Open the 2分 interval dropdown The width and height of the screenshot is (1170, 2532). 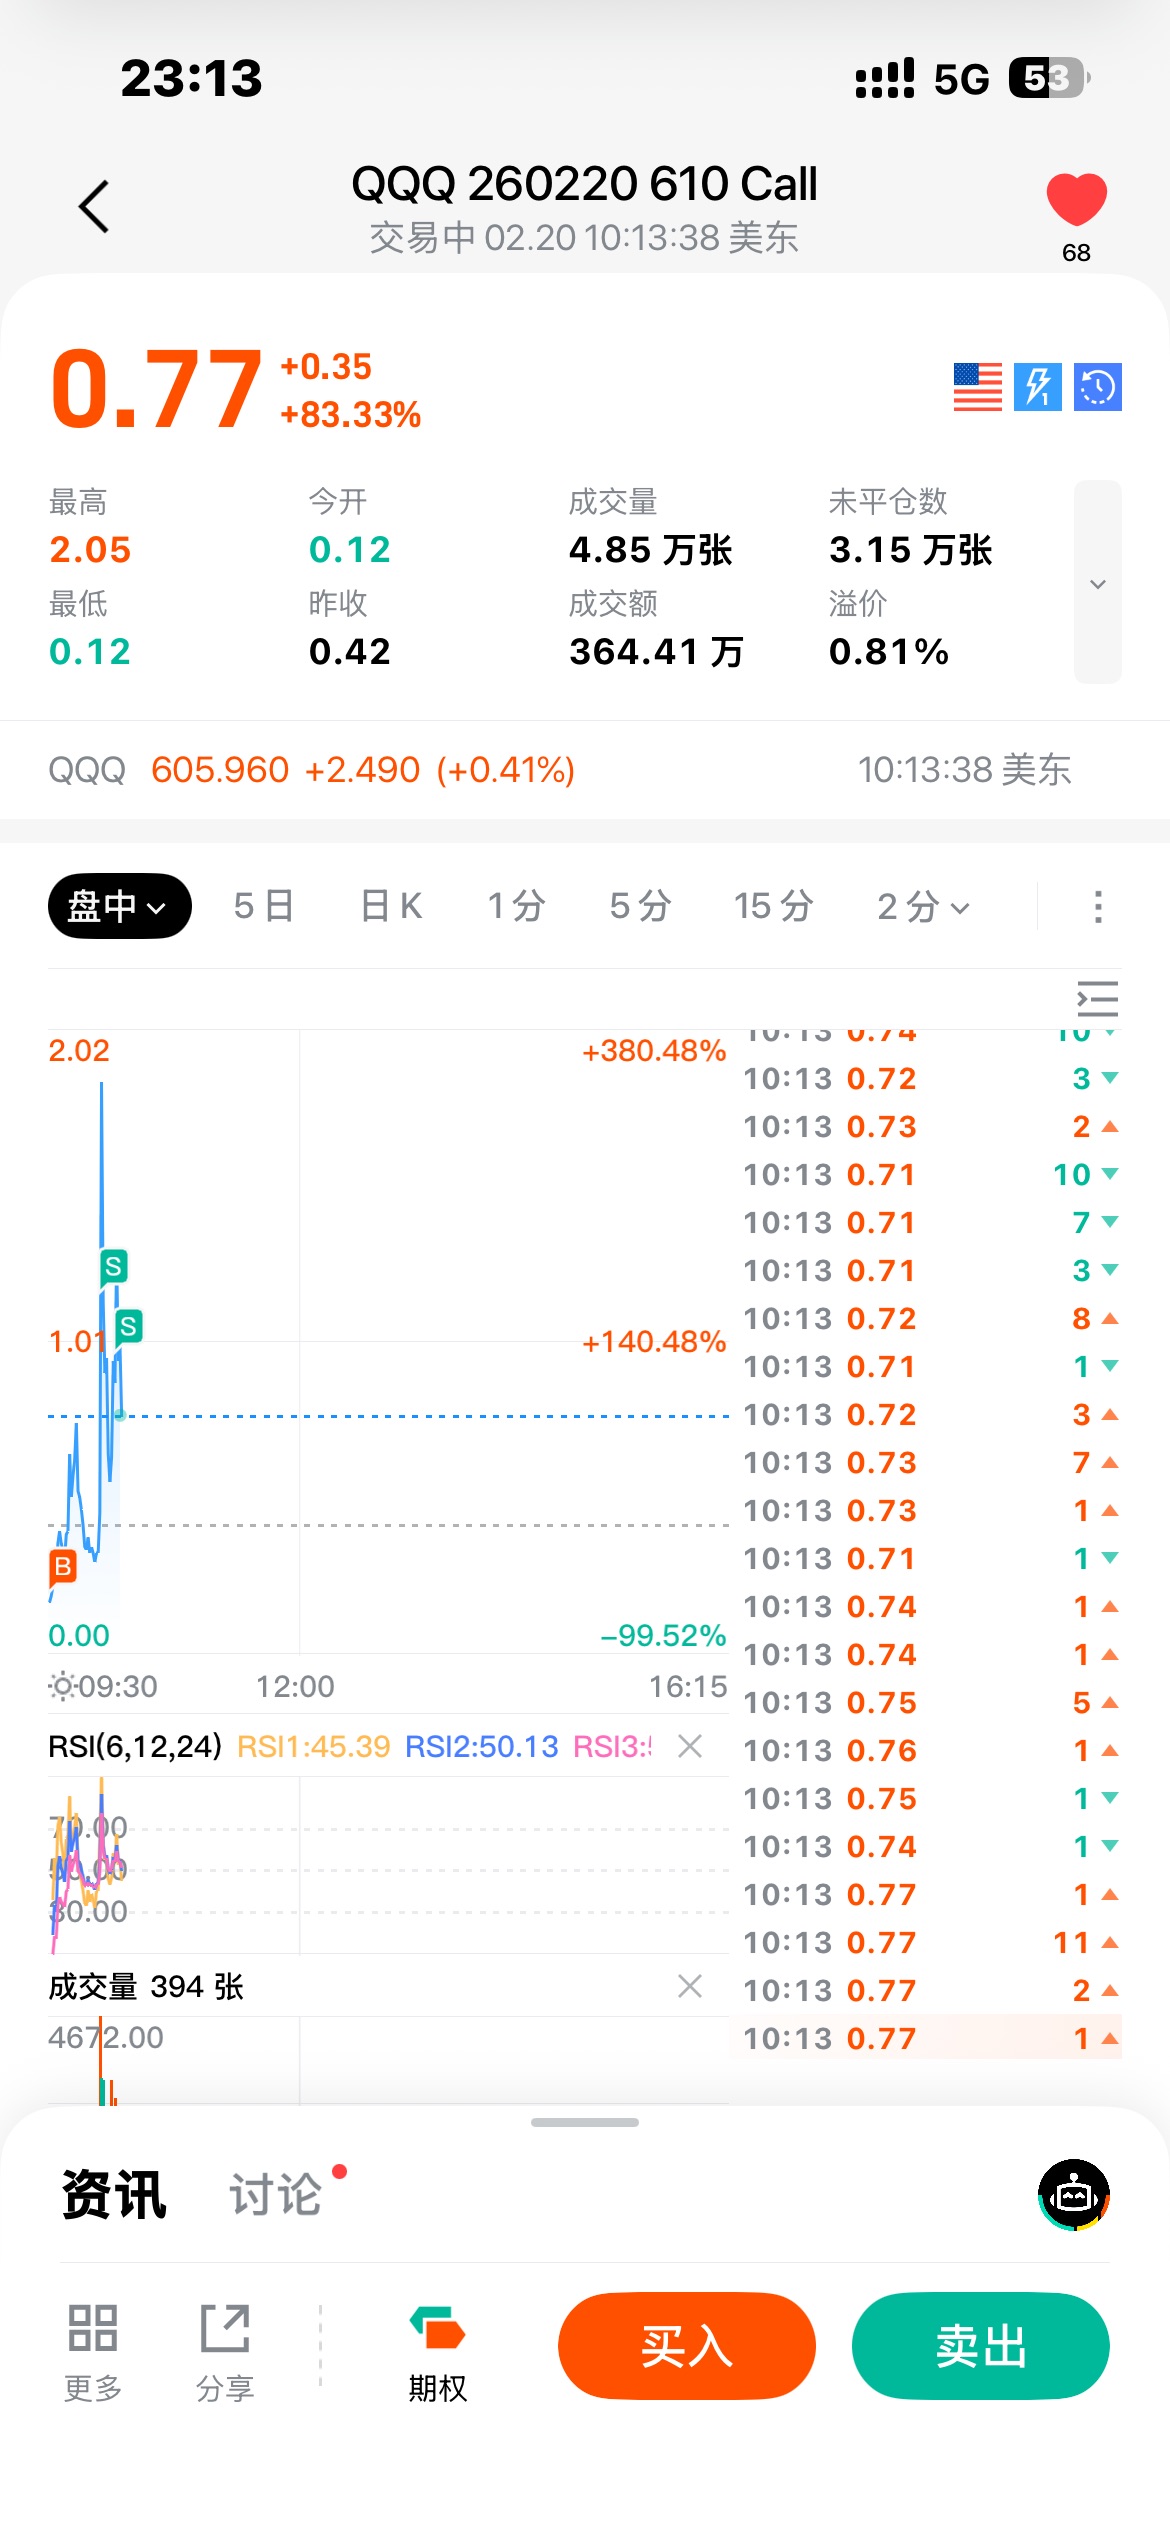coord(923,906)
